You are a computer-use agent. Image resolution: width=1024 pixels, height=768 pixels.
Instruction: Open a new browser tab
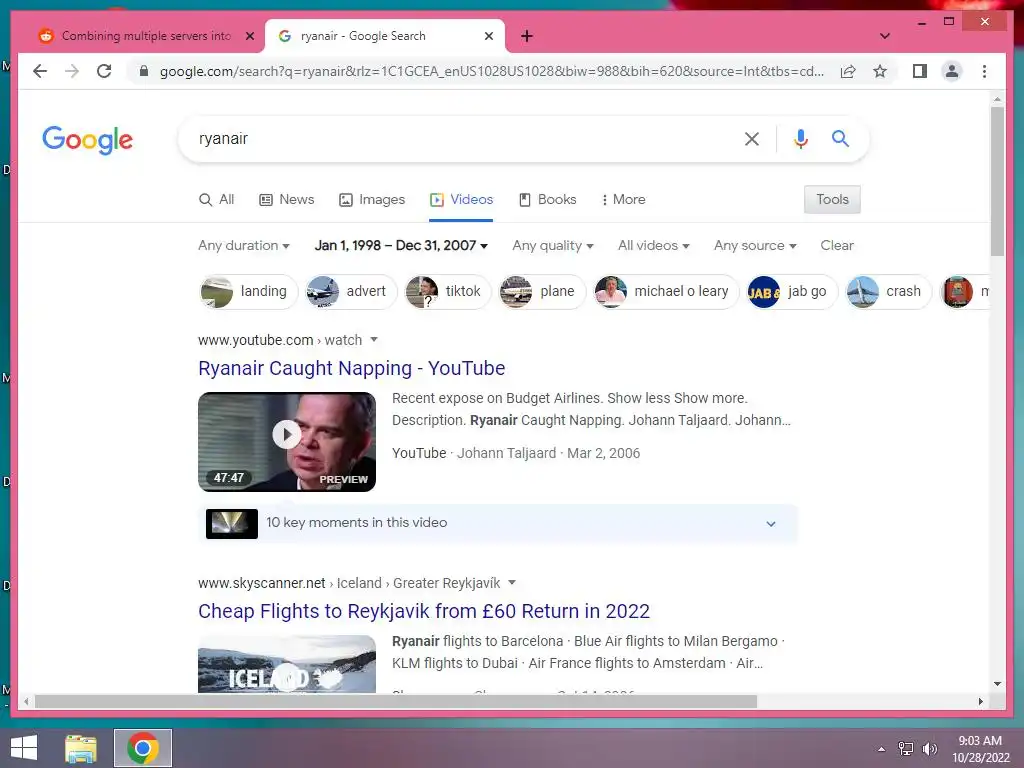tap(527, 36)
